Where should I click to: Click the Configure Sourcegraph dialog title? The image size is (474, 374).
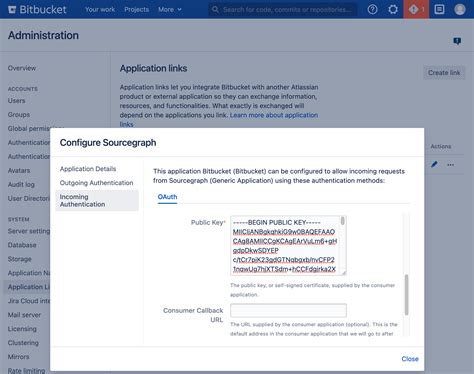pyautogui.click(x=108, y=143)
